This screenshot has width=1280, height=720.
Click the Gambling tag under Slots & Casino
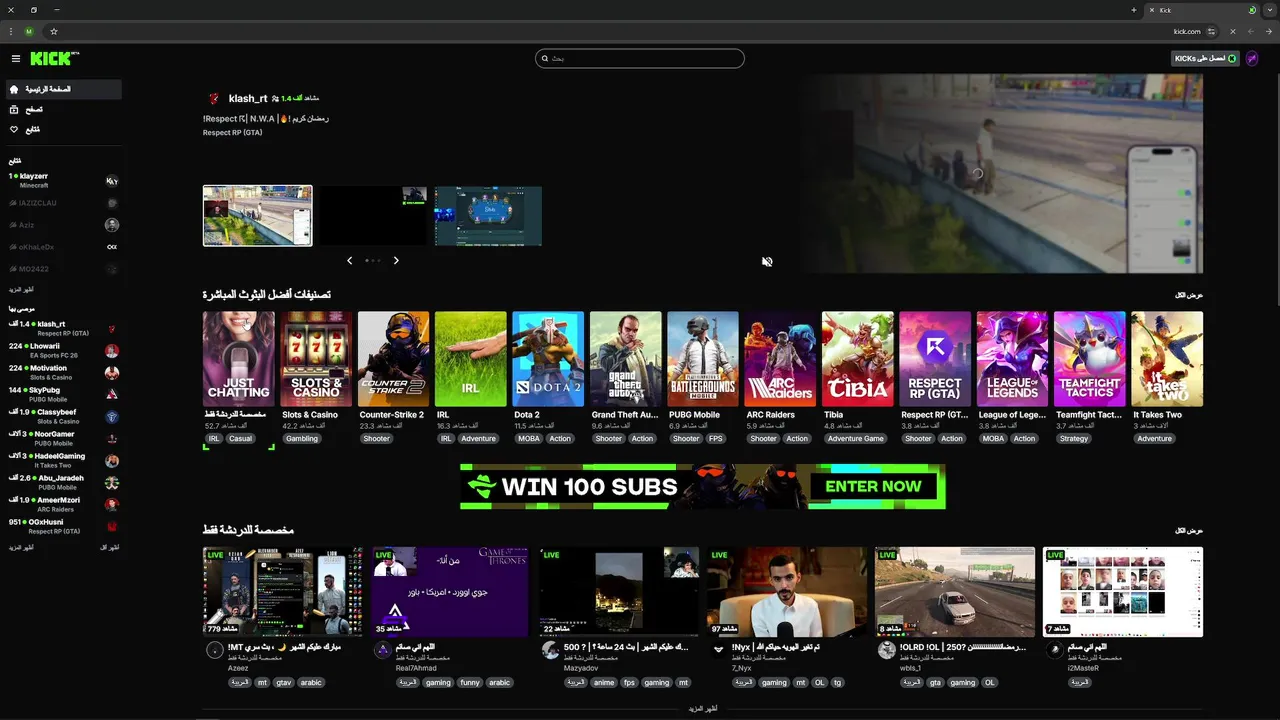[x=301, y=439]
